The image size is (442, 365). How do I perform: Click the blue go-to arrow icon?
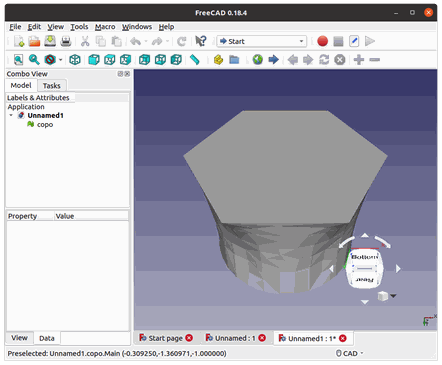point(273,60)
